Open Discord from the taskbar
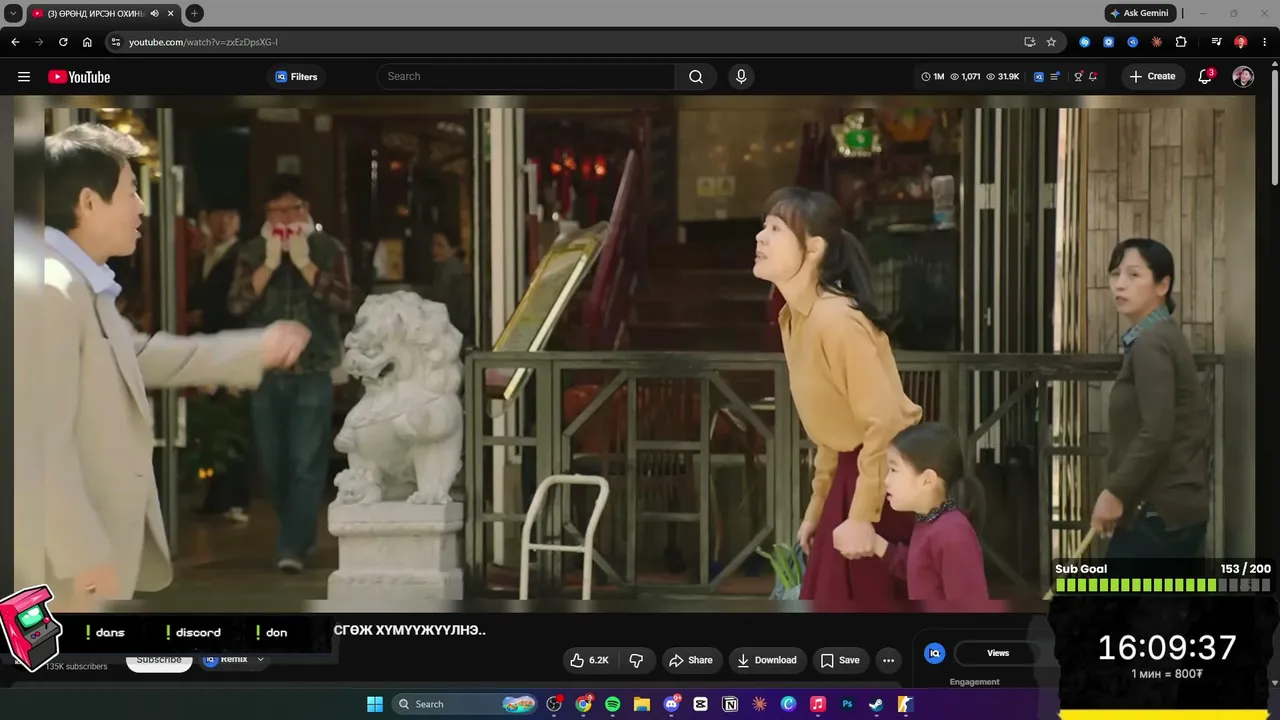Image resolution: width=1280 pixels, height=720 pixels. click(x=671, y=704)
